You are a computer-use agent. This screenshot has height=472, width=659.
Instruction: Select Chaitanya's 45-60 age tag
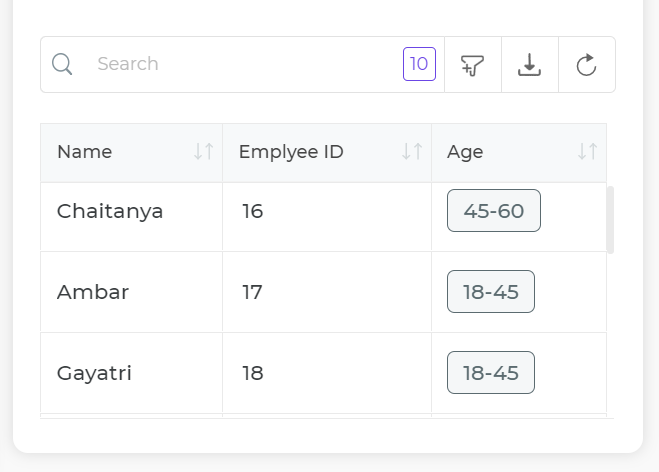click(494, 211)
